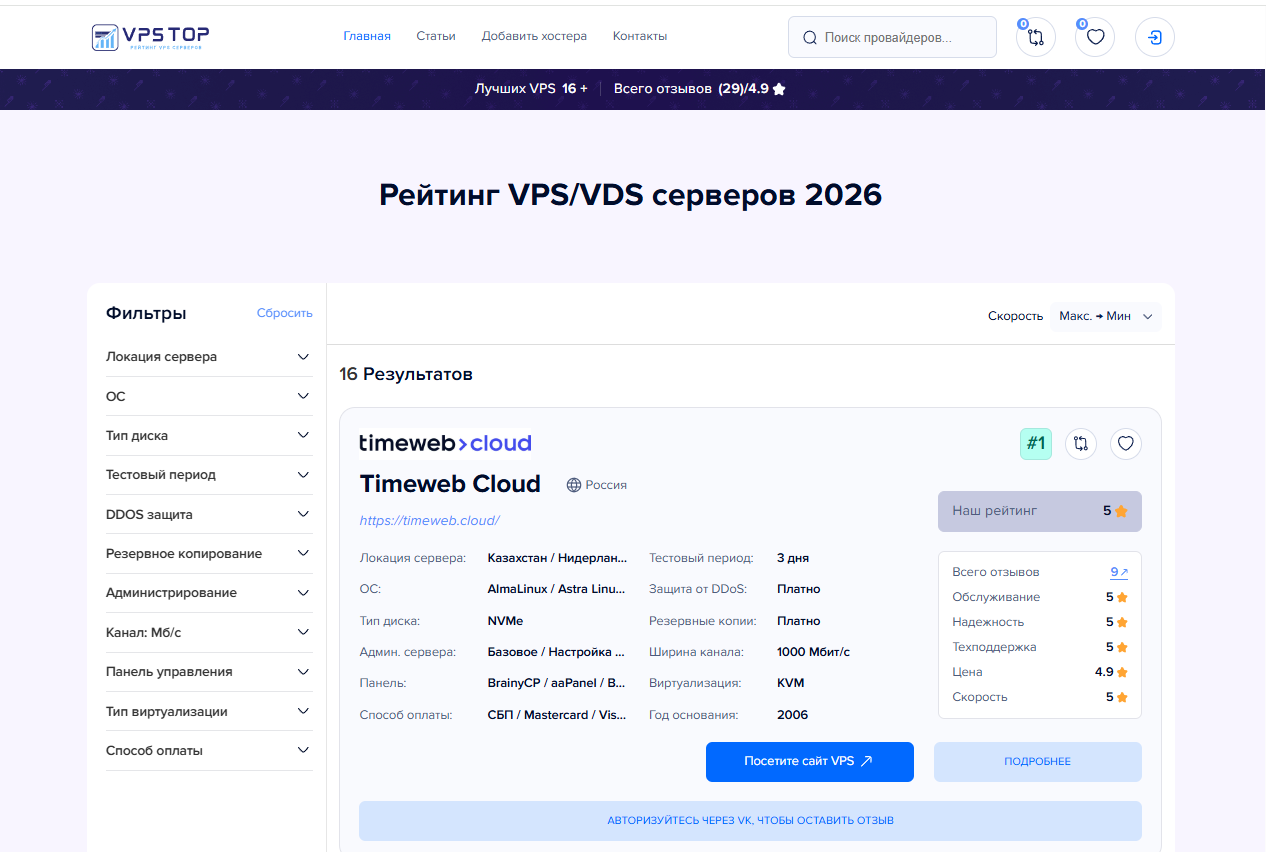
Task: Click the Посетите сайт VPS button
Action: [810, 762]
